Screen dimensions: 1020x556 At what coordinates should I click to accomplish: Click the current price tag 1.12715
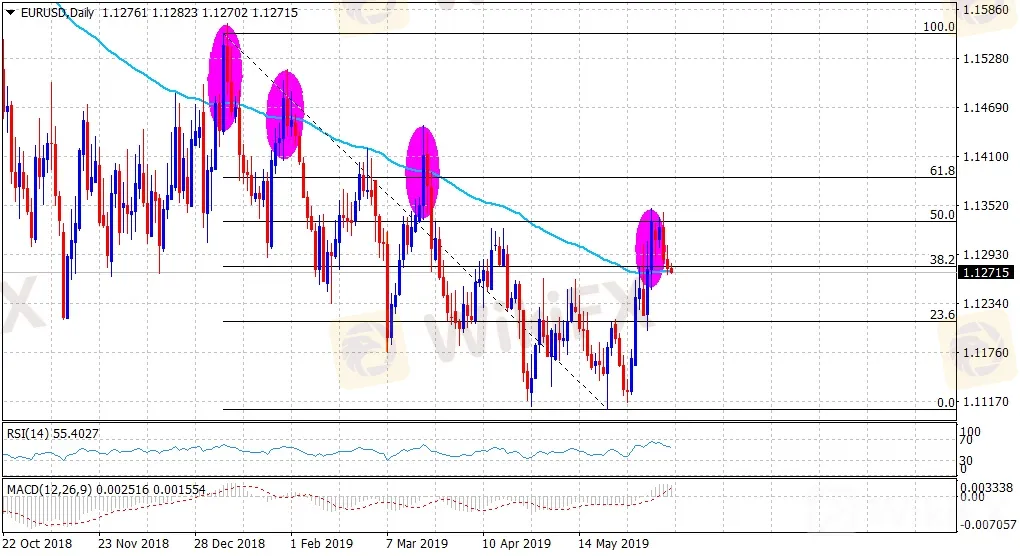point(985,272)
